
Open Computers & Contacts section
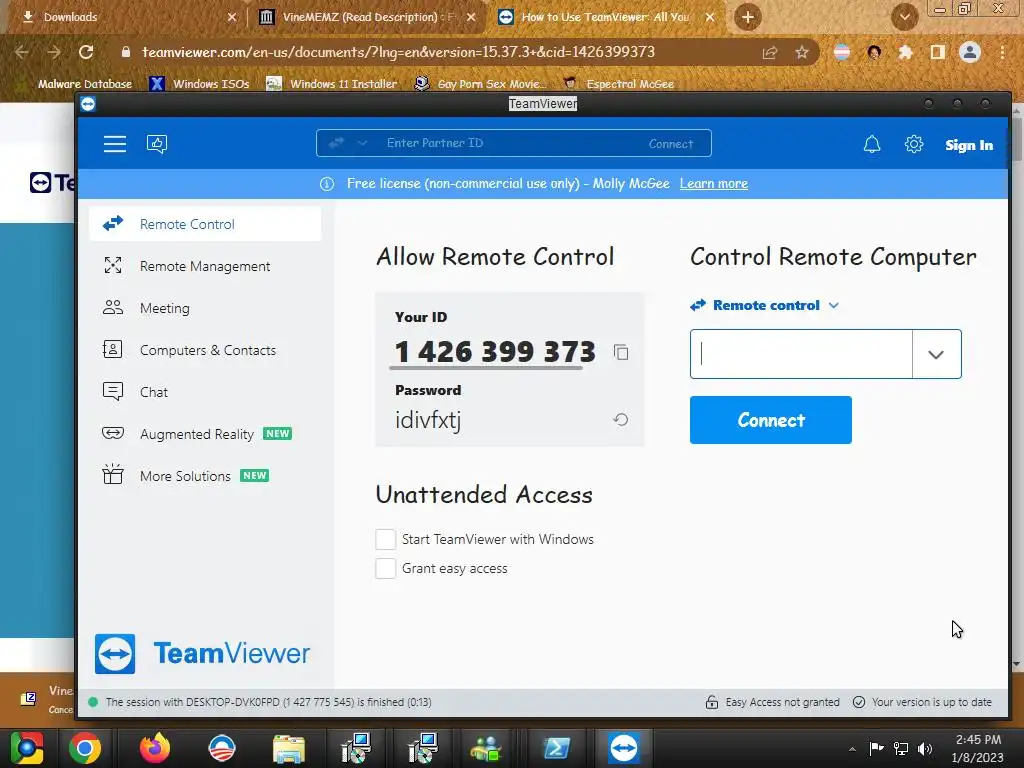(x=205, y=350)
